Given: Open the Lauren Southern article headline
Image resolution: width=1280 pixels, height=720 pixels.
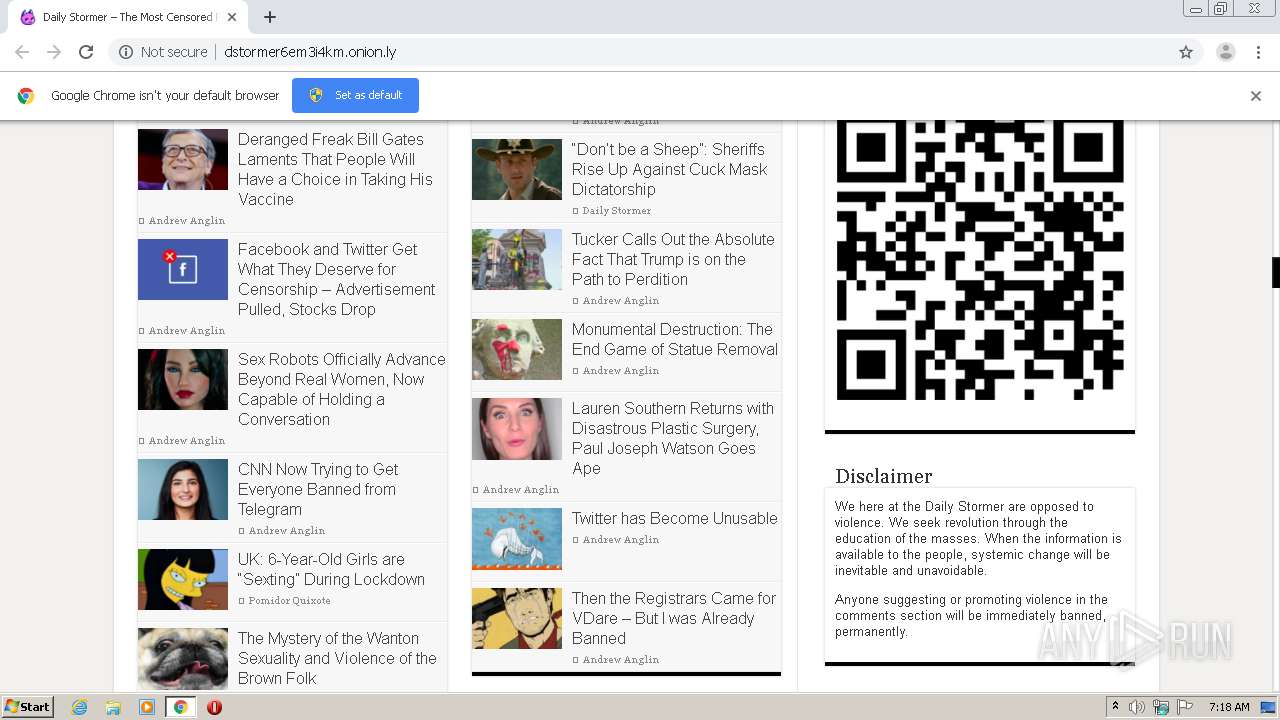Looking at the screenshot, I should (672, 438).
